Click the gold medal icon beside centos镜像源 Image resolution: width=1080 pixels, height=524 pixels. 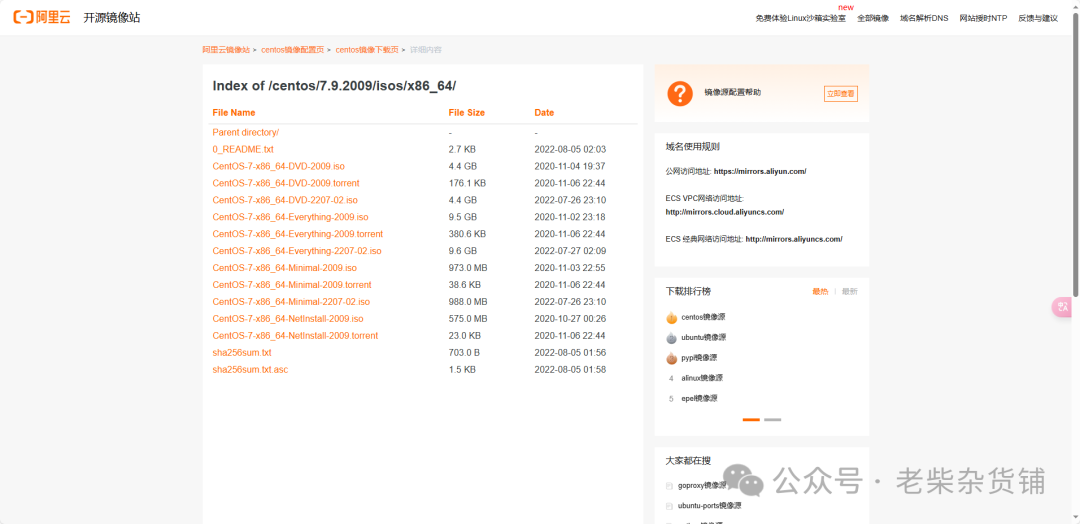tap(672, 317)
